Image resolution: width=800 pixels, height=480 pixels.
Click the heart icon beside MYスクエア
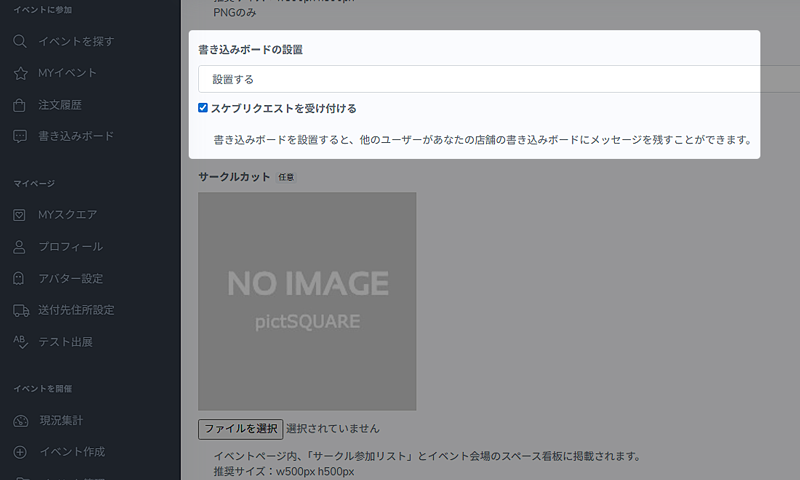point(20,215)
